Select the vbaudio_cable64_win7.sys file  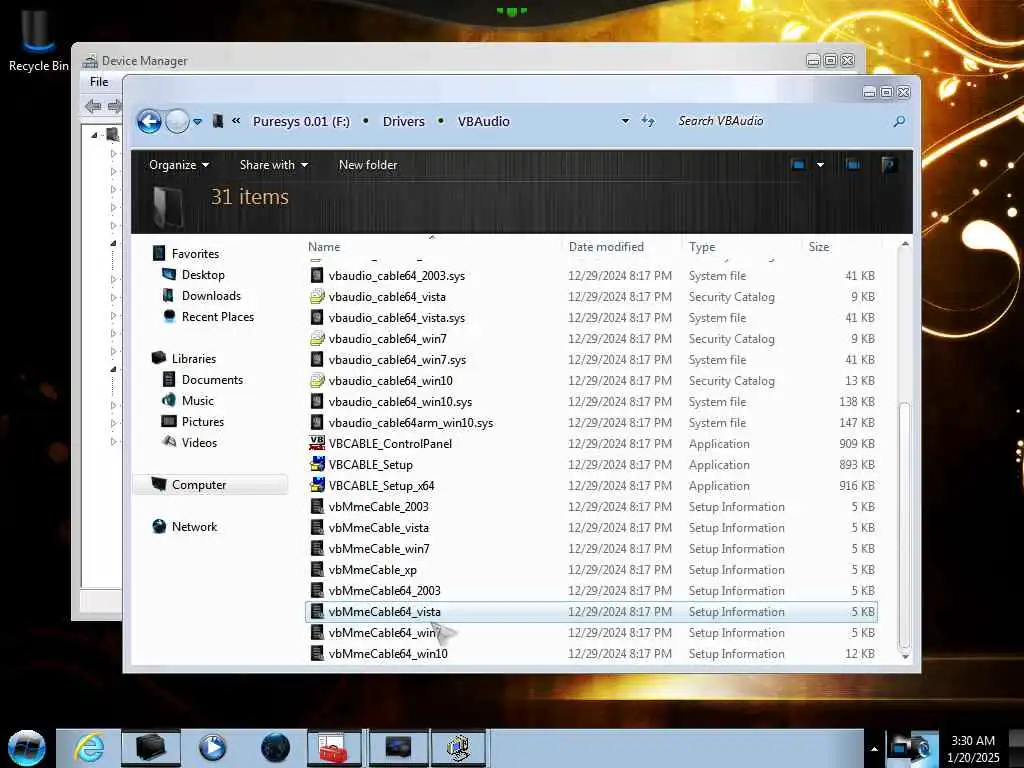[397, 360]
